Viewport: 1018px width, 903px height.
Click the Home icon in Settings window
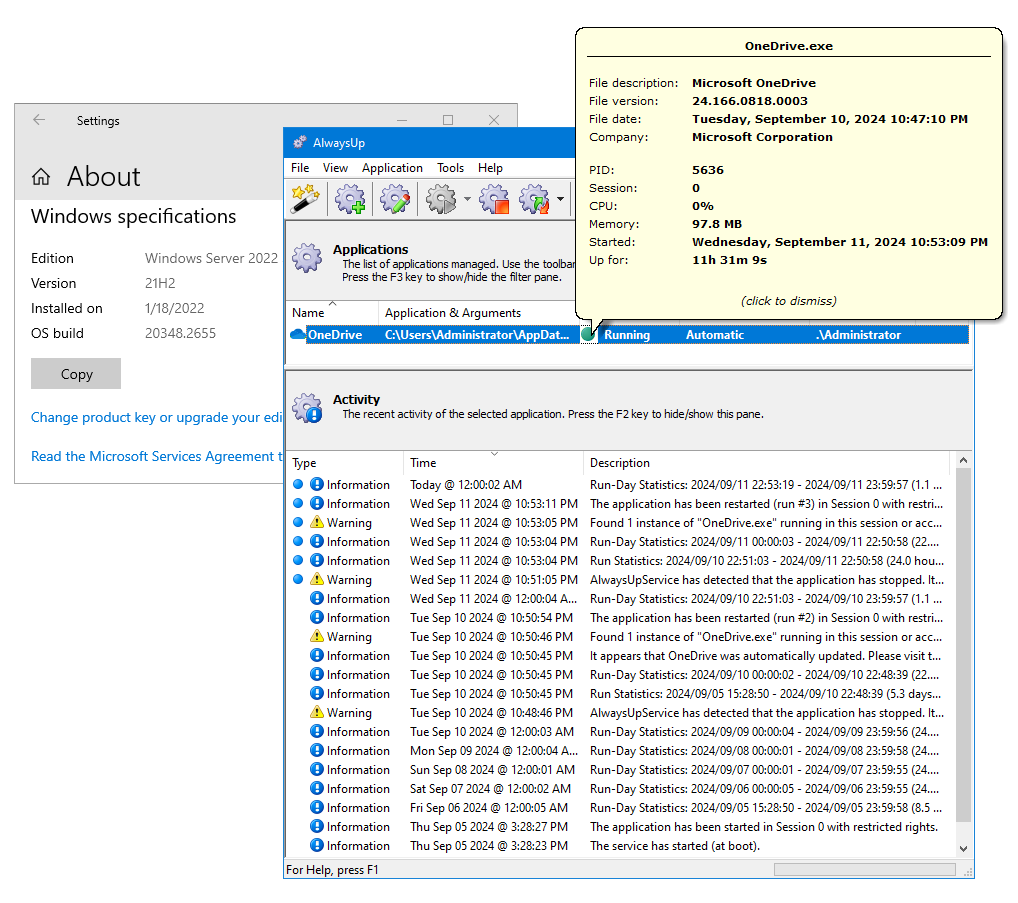coord(41,177)
